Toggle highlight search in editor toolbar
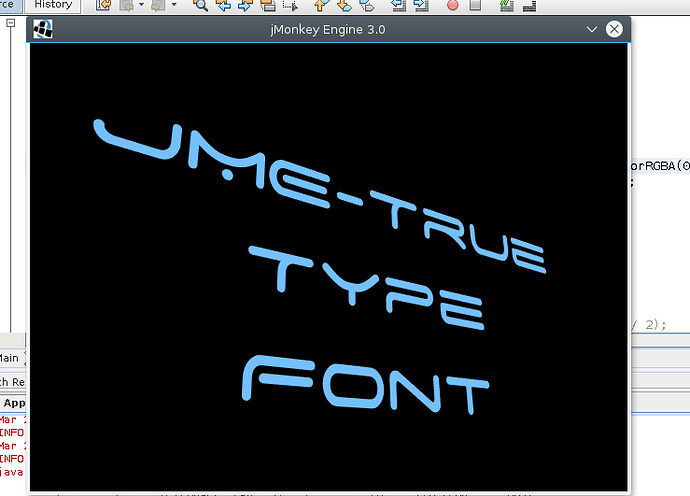The width and height of the screenshot is (690, 496). click(x=268, y=5)
